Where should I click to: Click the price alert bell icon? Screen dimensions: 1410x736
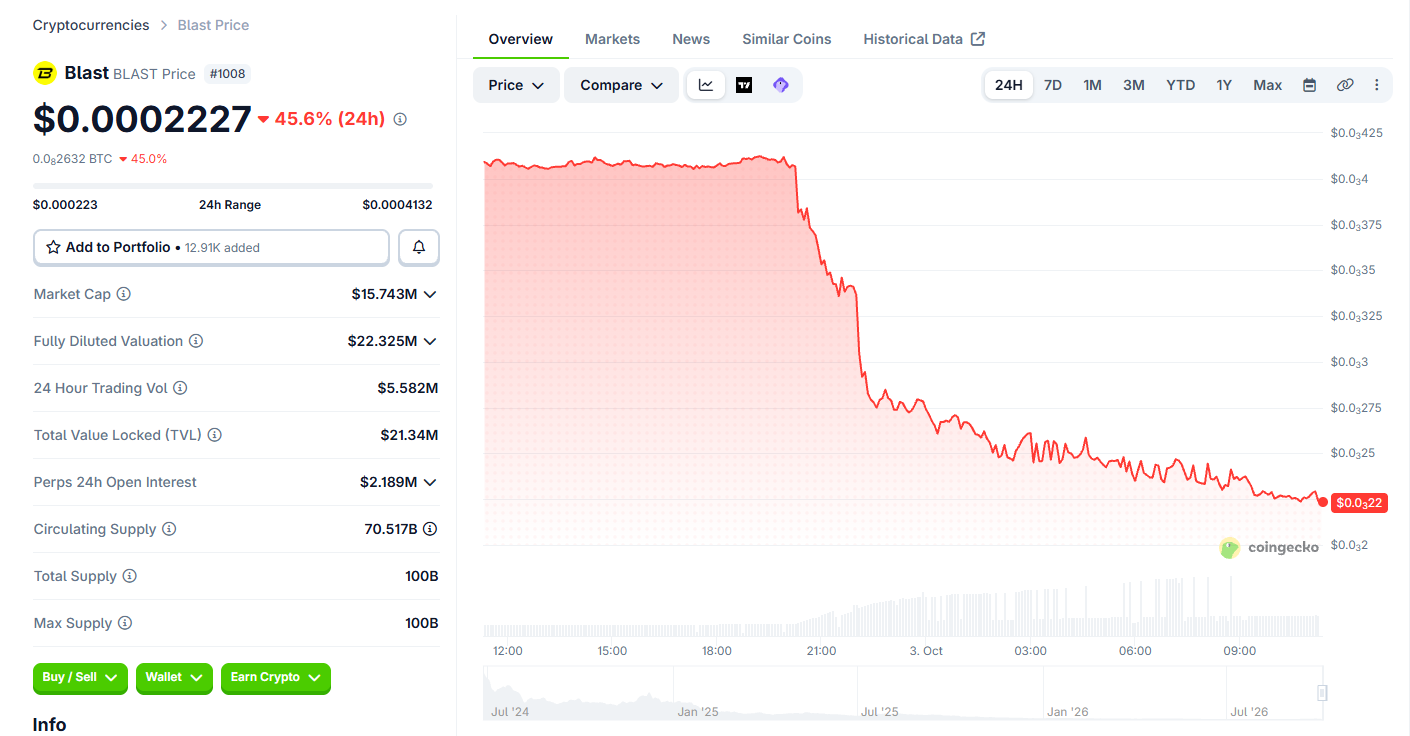tap(419, 247)
